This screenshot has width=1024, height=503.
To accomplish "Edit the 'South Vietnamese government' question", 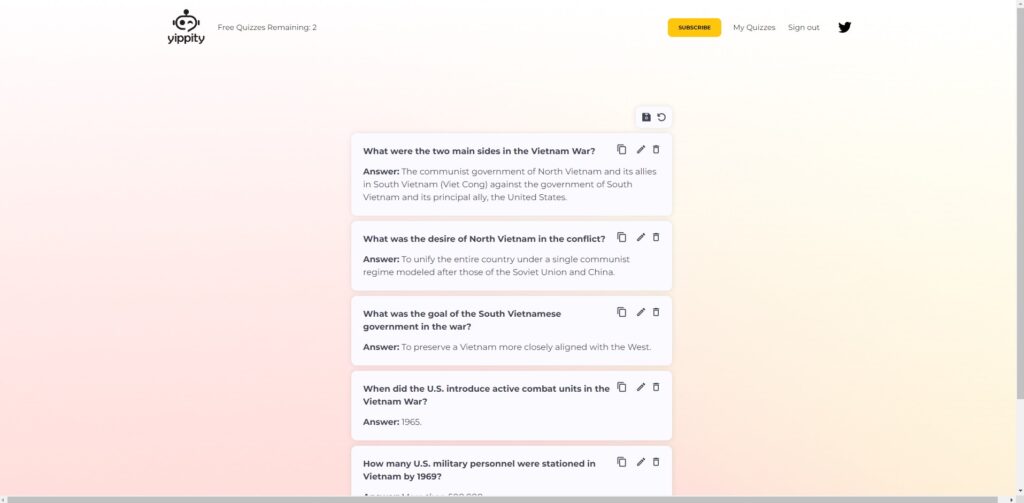I will pos(641,312).
